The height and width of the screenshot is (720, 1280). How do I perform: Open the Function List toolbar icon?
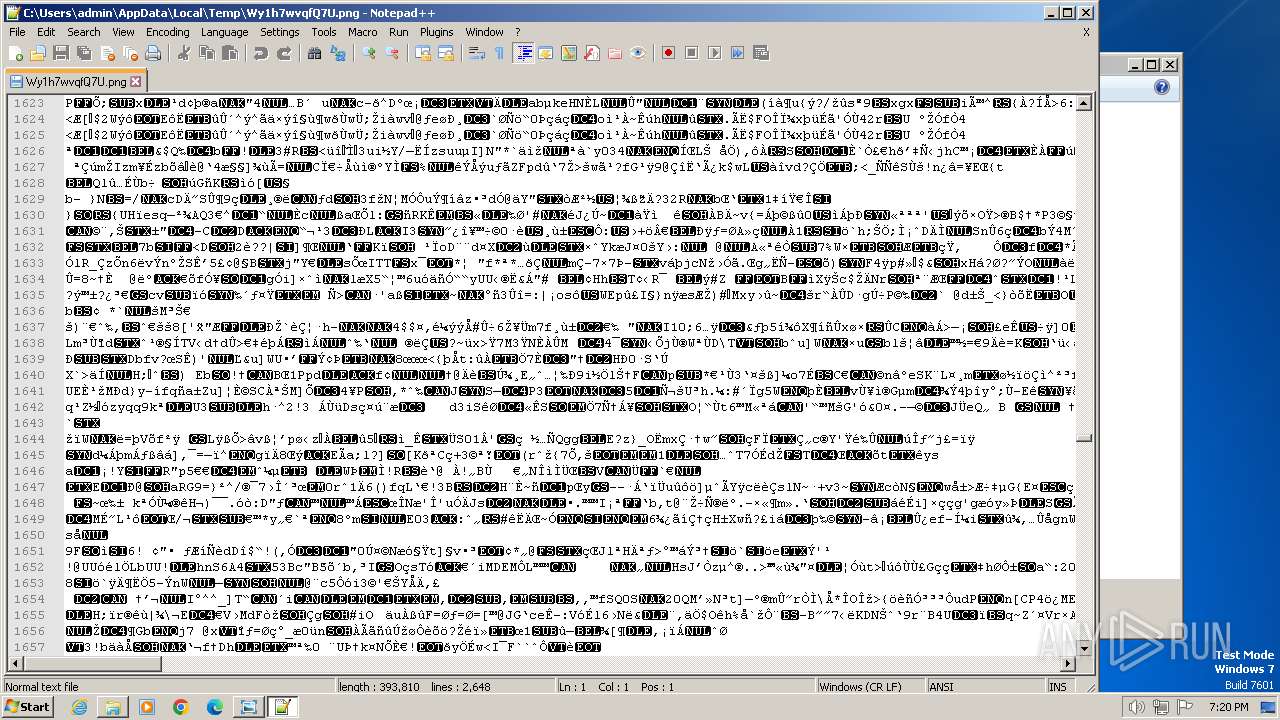(x=591, y=53)
